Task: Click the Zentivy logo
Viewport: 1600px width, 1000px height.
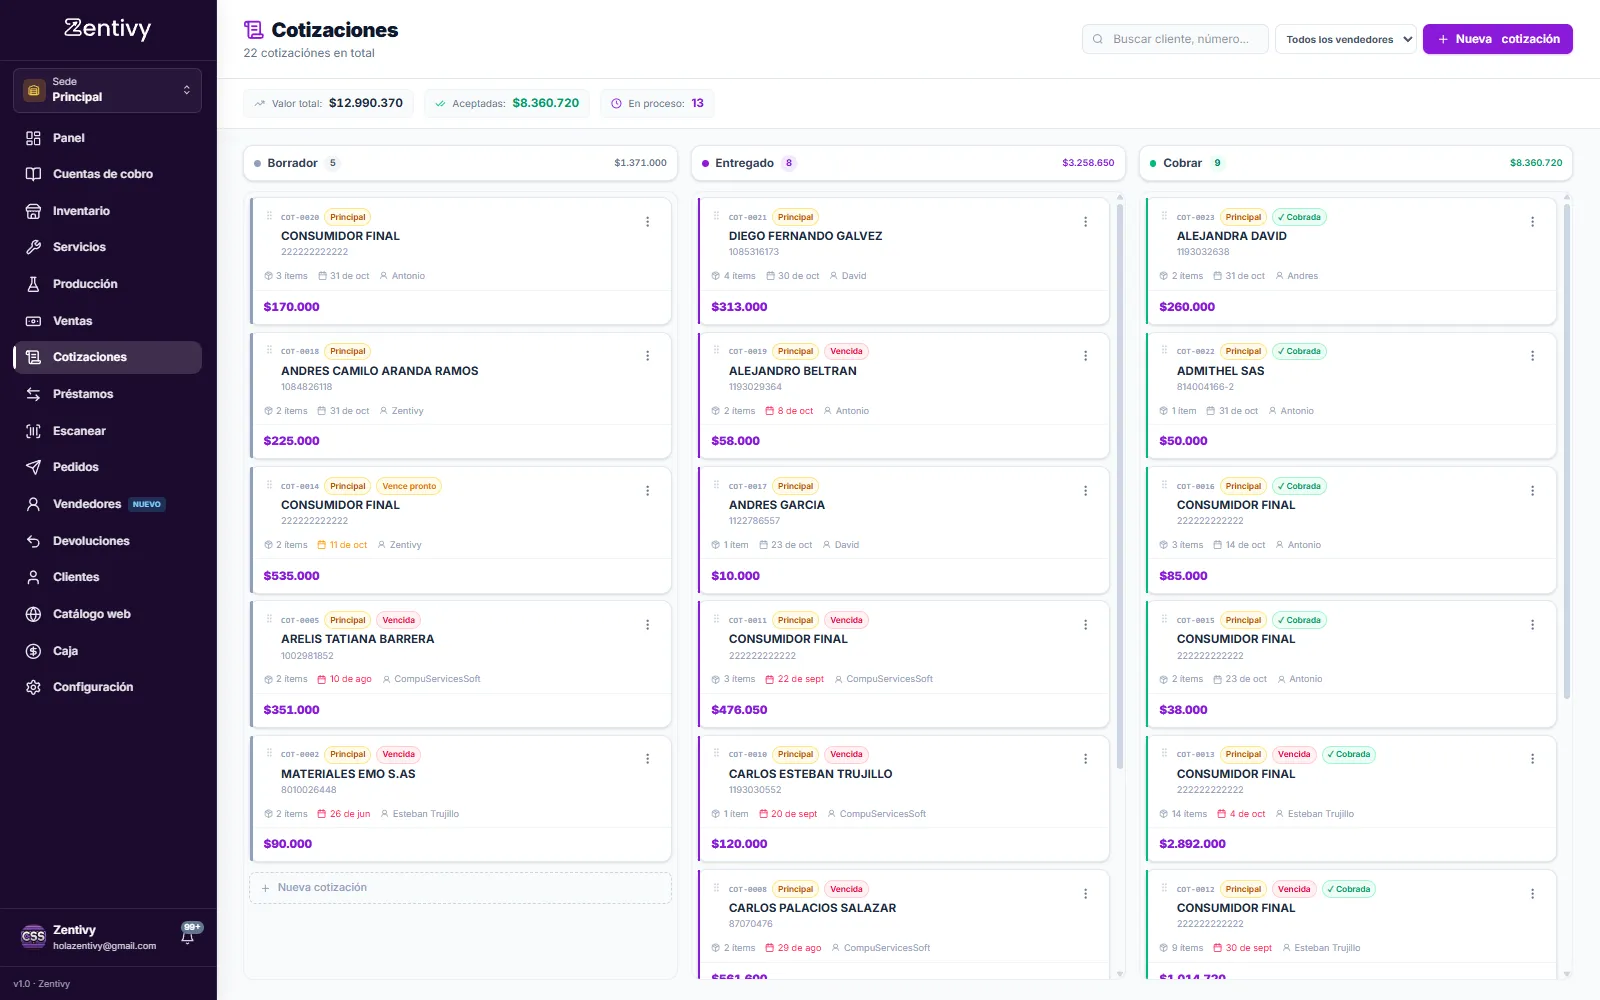Action: coord(108,29)
